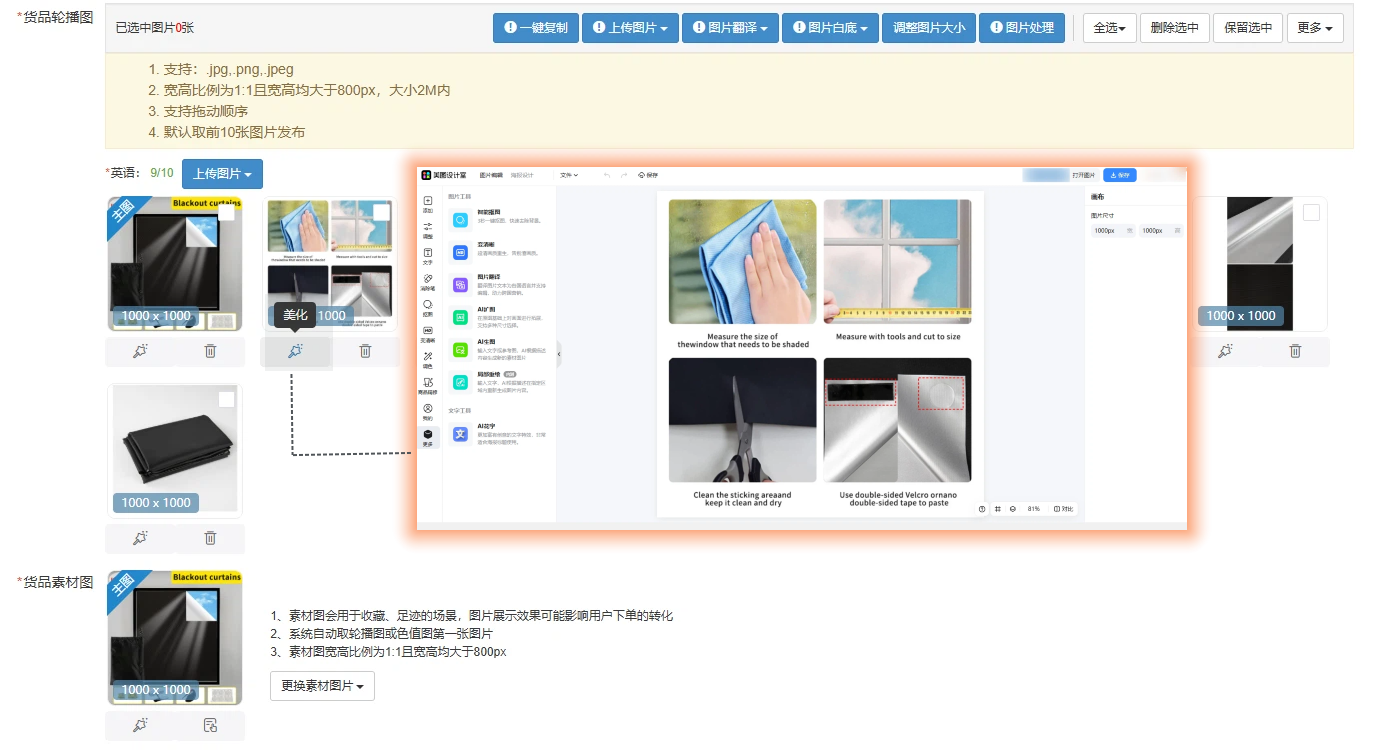Click the replace icon under the 货品素材图 image

[210, 725]
